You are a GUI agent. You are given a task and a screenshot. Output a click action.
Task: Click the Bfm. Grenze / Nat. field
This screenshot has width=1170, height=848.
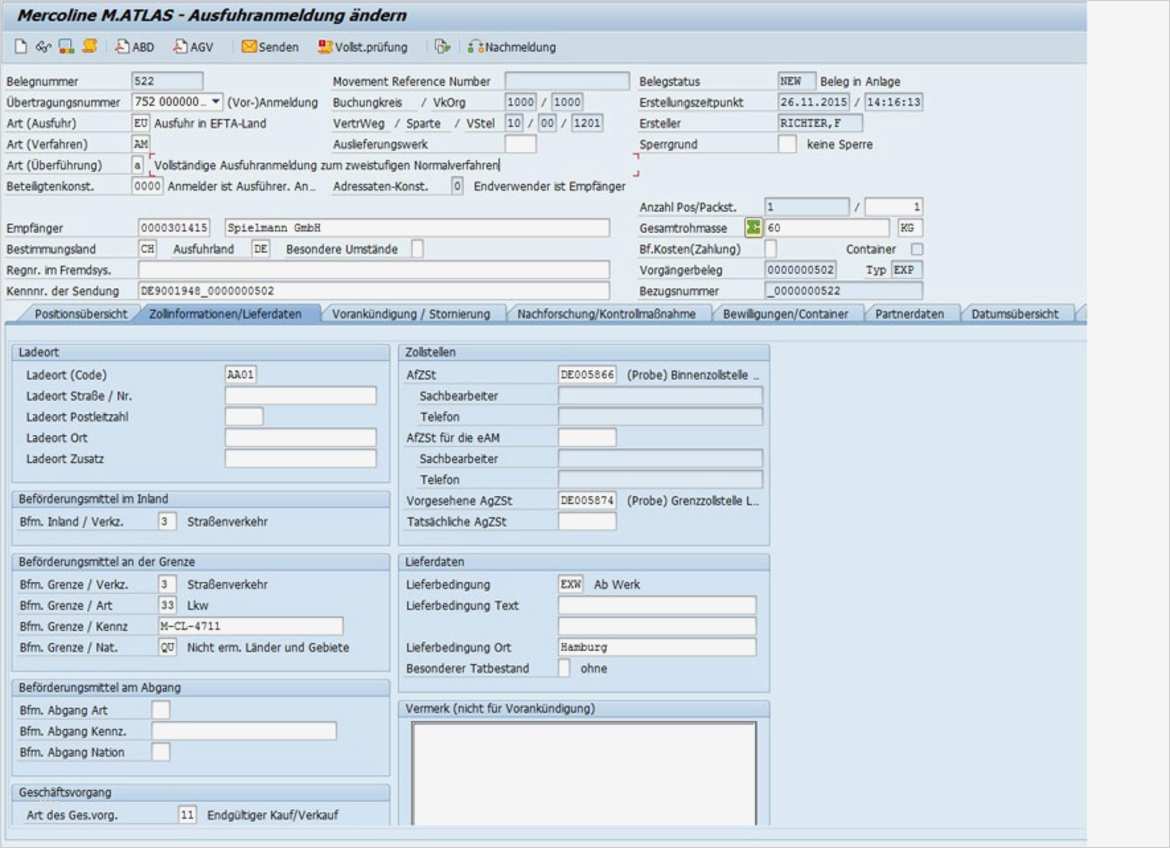pos(167,646)
